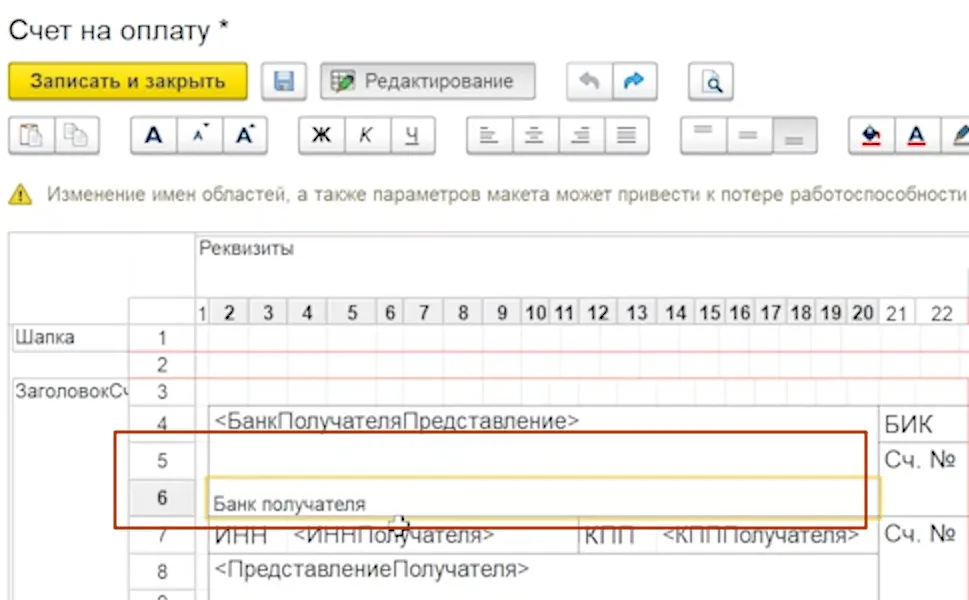This screenshot has width=969, height=600.
Task: Click the copy documents icon
Action: (x=77, y=135)
